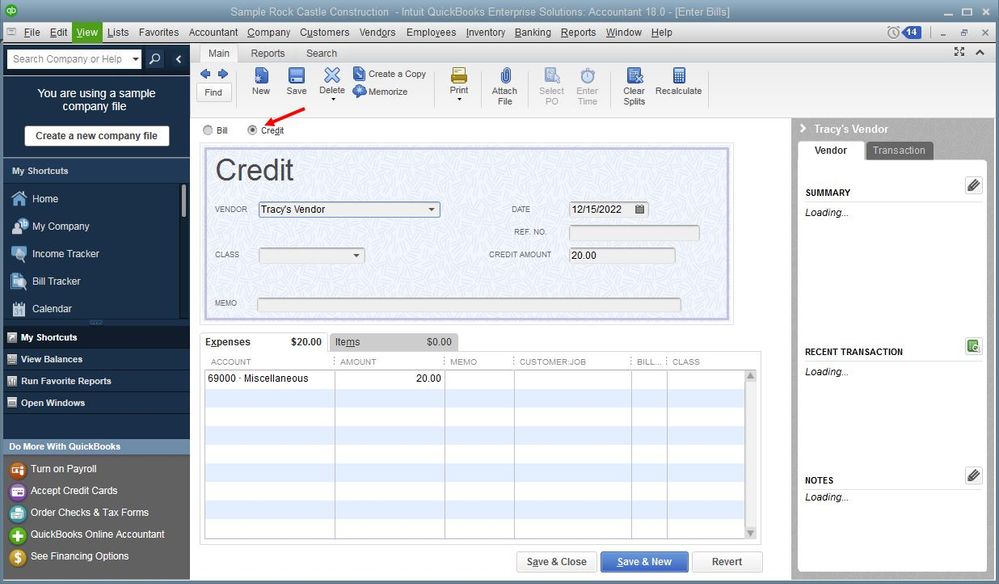Click the Delete X icon
Screen dimensions: 999x584
point(332,75)
